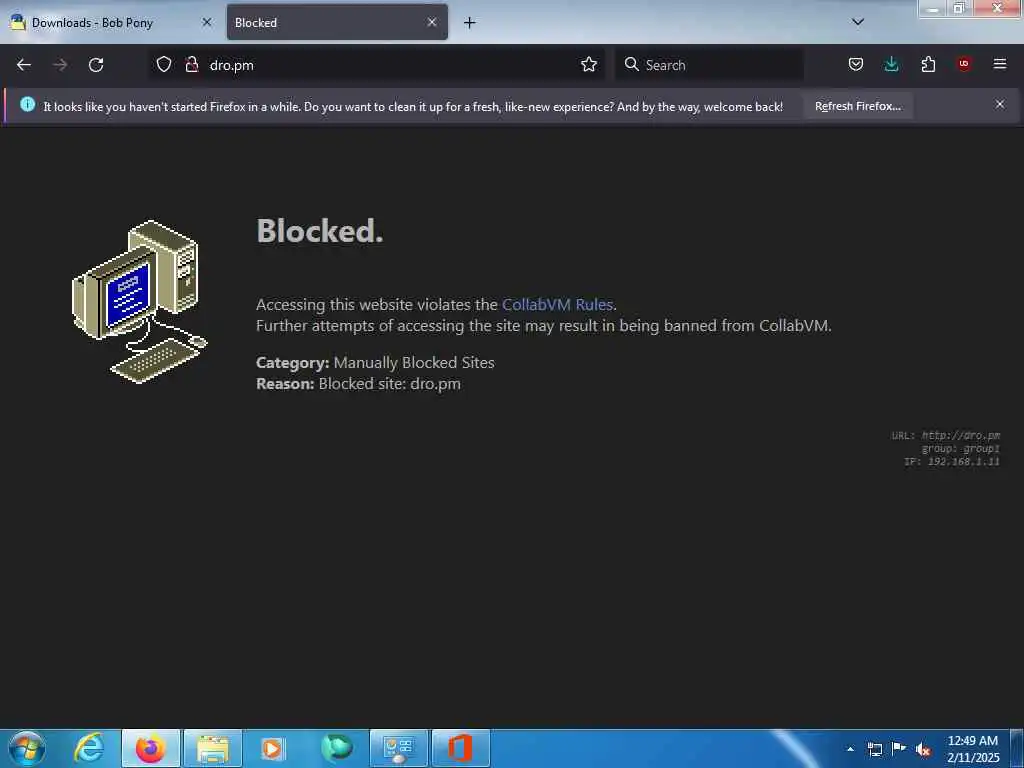Focus the Search input field
Viewport: 1024px width, 768px height.
click(x=709, y=65)
